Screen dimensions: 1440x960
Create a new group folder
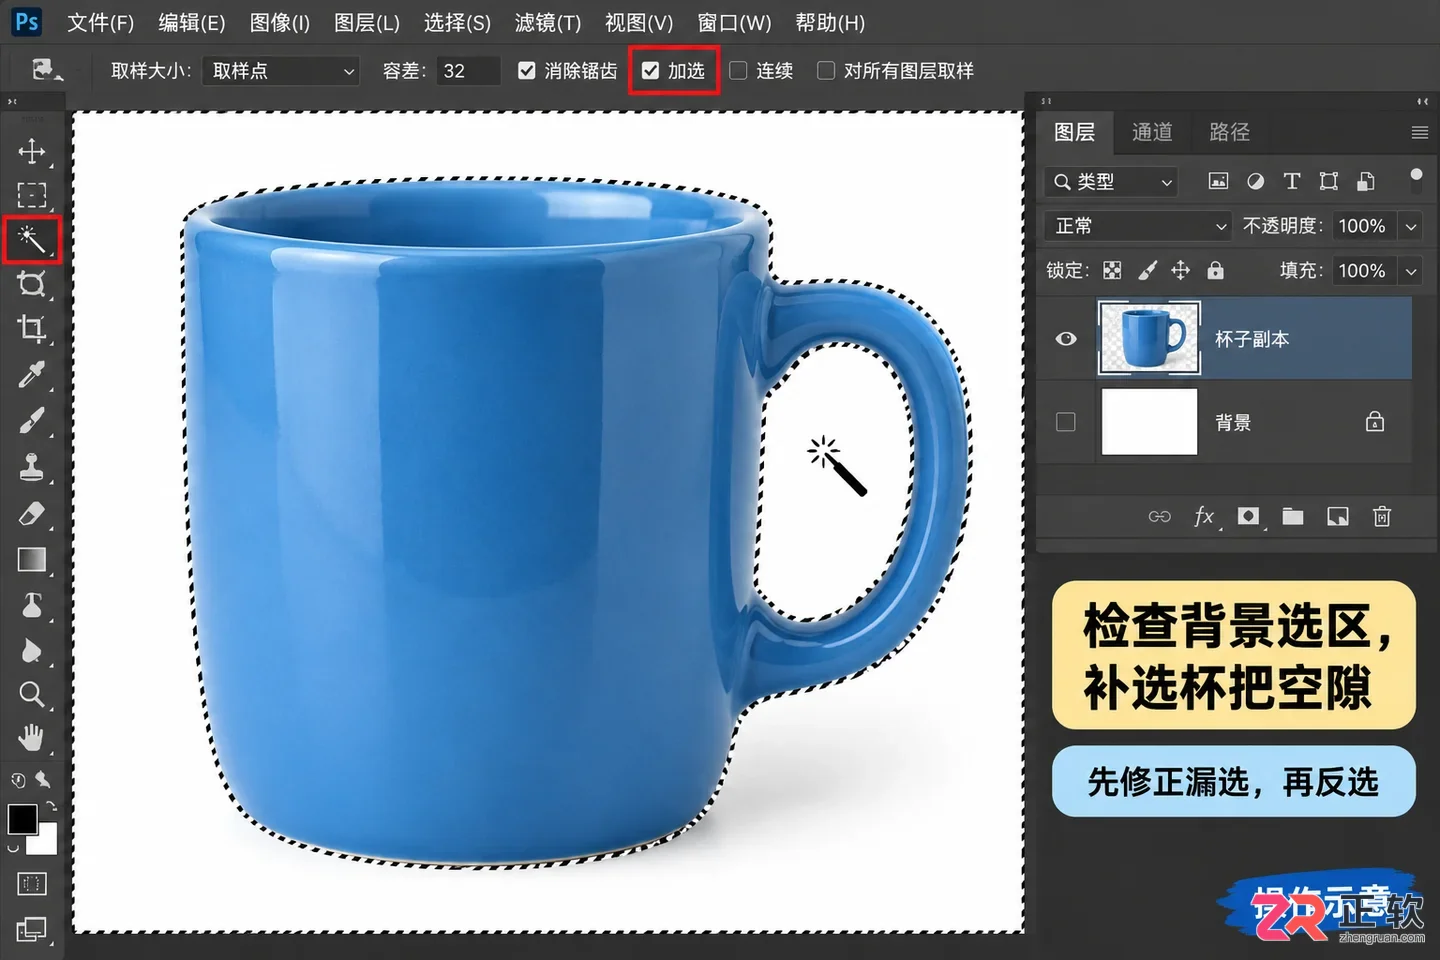1293,517
